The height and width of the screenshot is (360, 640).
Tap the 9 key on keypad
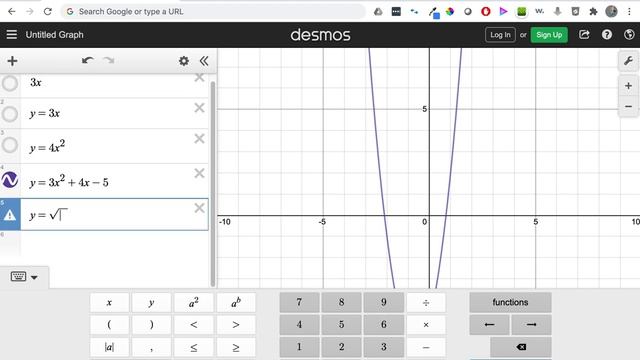[384, 302]
